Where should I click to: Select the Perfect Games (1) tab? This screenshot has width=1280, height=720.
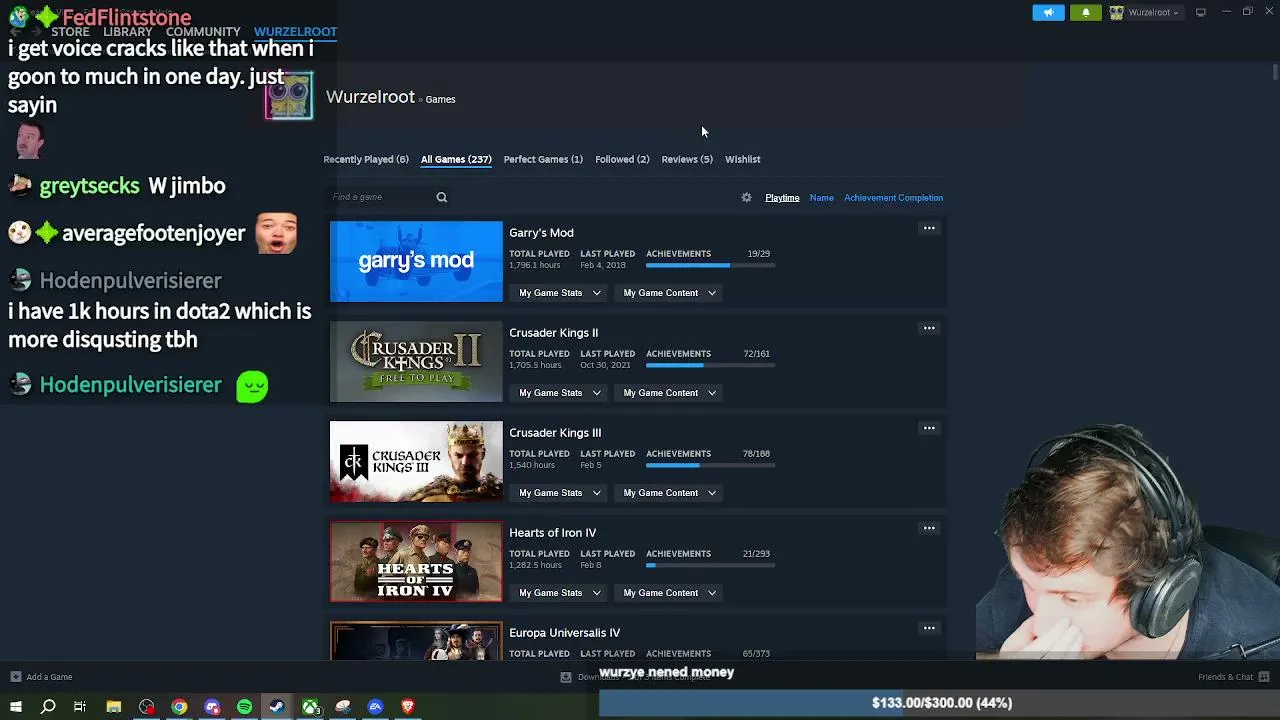tap(543, 159)
